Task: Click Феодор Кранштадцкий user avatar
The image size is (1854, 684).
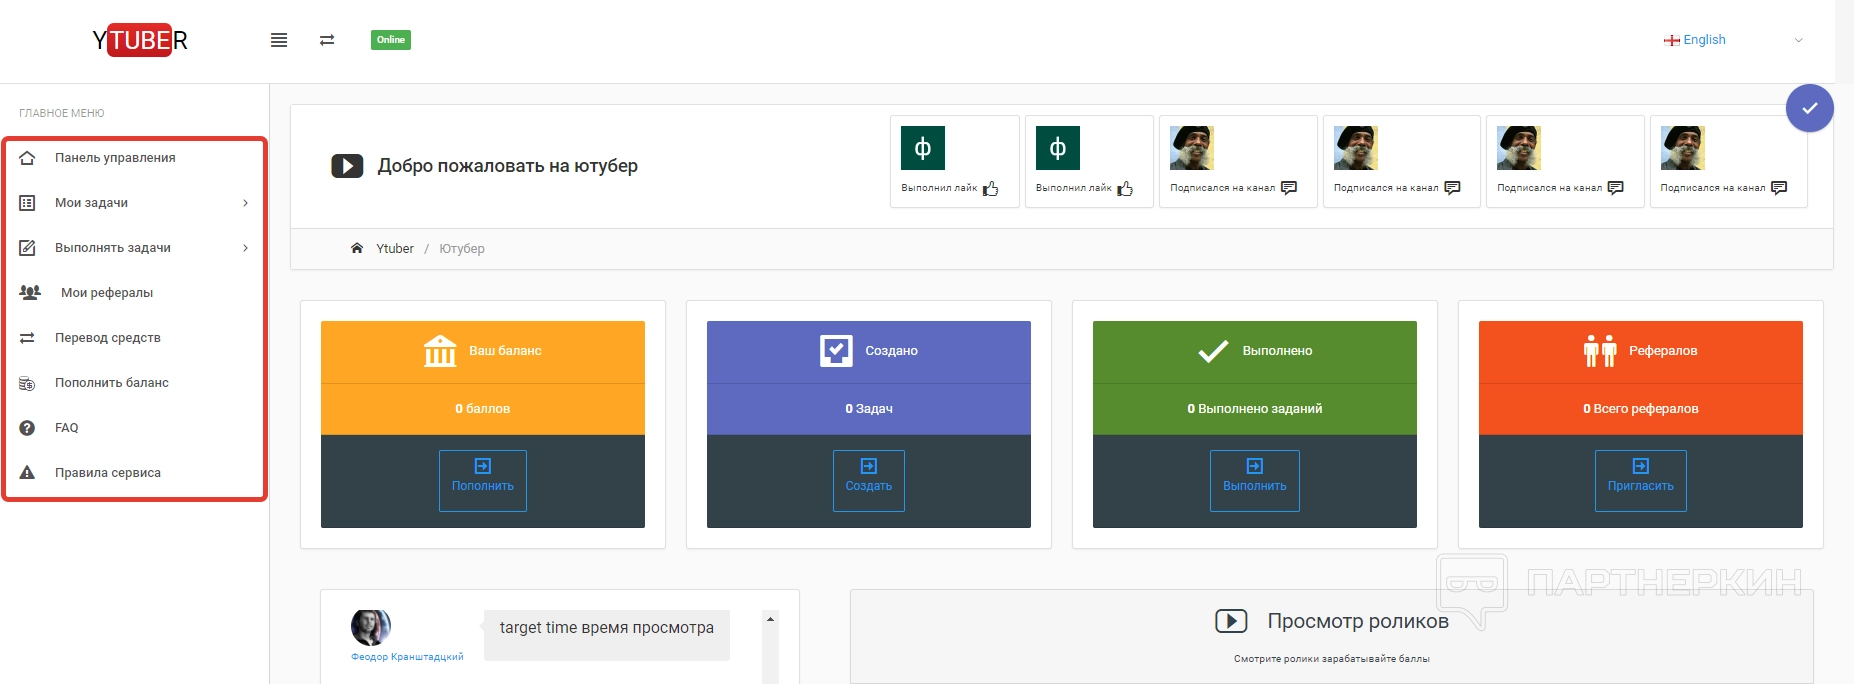Action: [370, 628]
